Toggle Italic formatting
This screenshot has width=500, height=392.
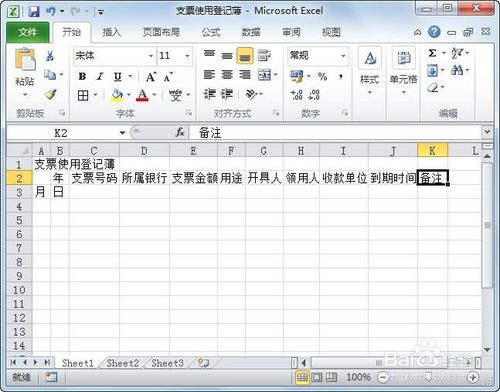click(x=100, y=76)
